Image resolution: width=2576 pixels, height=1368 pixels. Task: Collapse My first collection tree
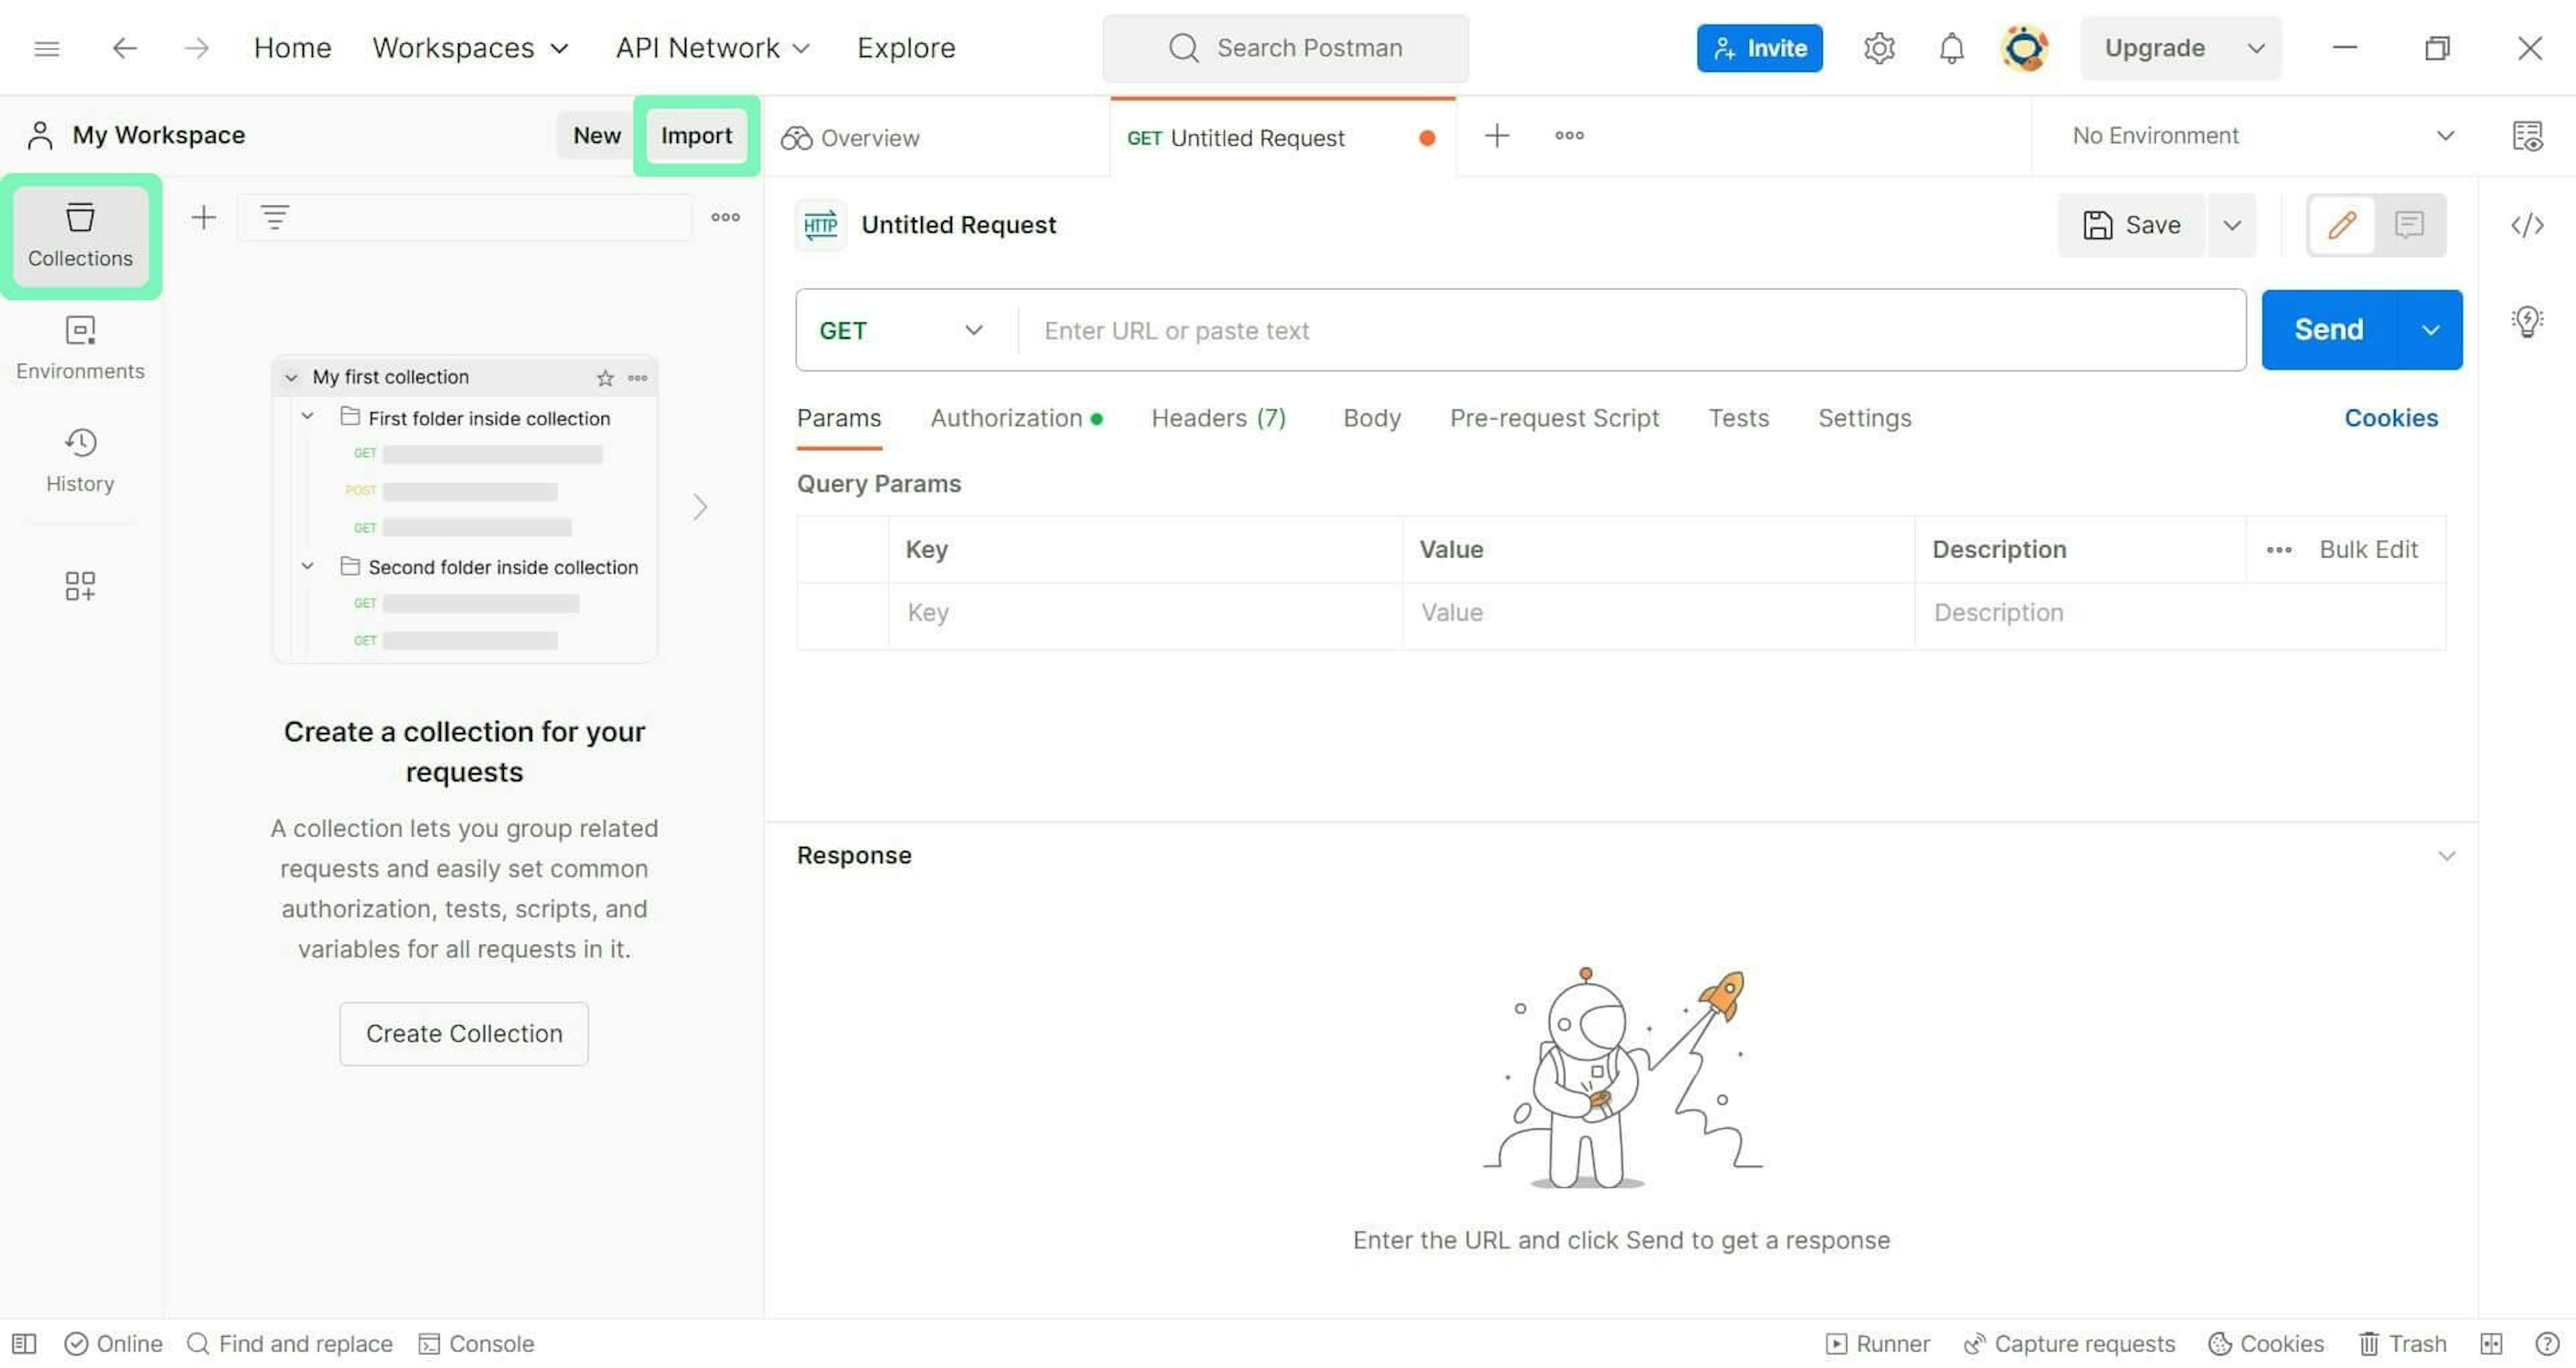tap(291, 378)
